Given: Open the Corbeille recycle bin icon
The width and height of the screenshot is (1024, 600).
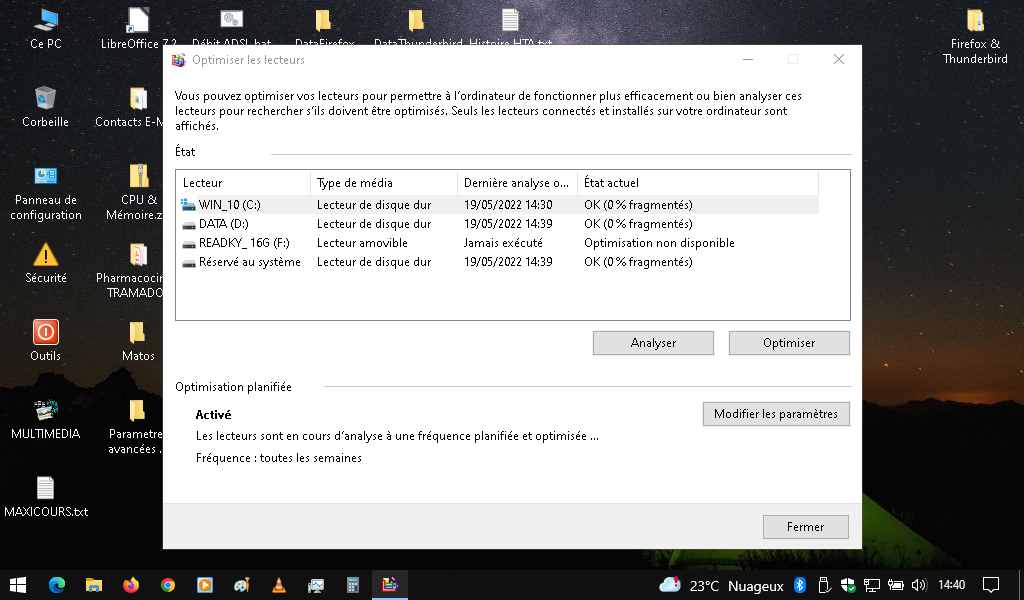Looking at the screenshot, I should click(x=45, y=107).
